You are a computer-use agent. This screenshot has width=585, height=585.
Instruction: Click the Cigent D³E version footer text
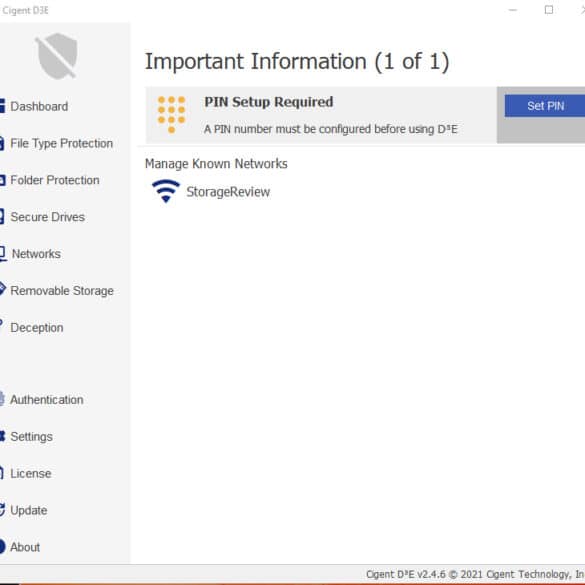[475, 574]
